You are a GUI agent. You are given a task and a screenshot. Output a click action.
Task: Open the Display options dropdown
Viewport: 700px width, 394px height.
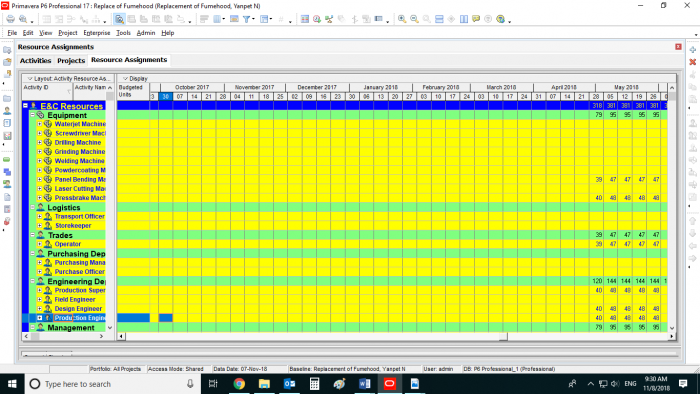(x=135, y=79)
